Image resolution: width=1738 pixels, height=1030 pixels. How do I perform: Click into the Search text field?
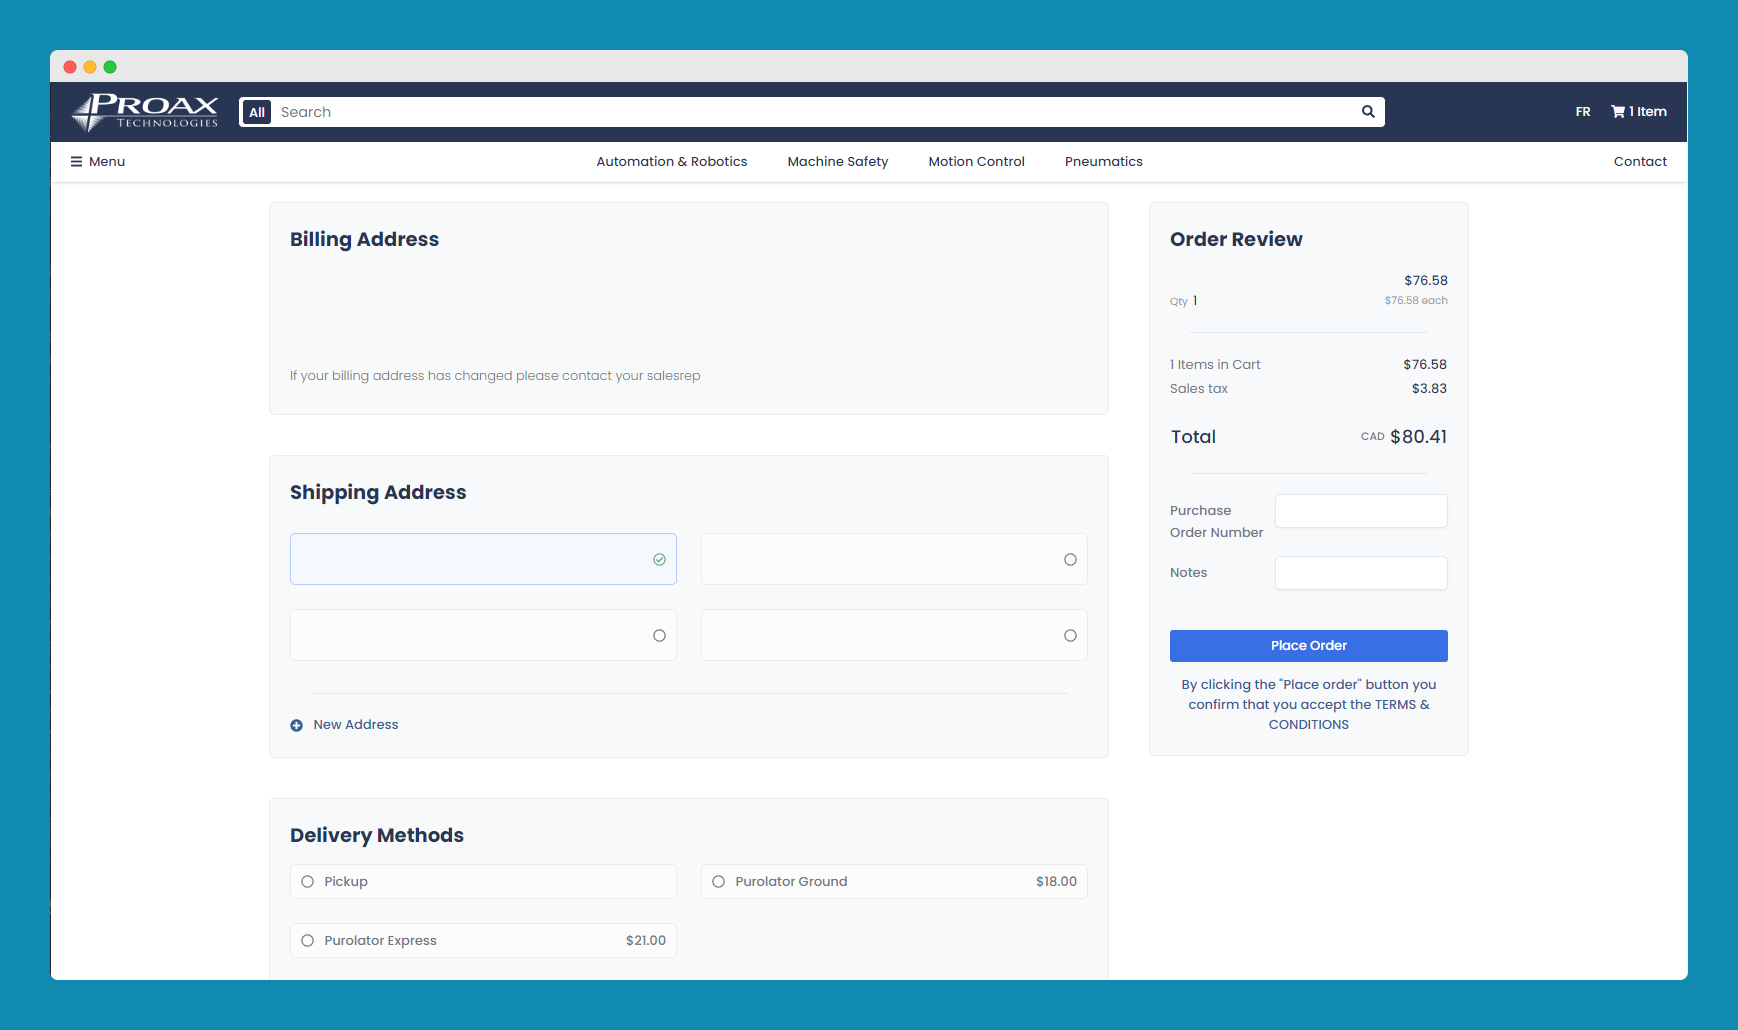(x=815, y=112)
